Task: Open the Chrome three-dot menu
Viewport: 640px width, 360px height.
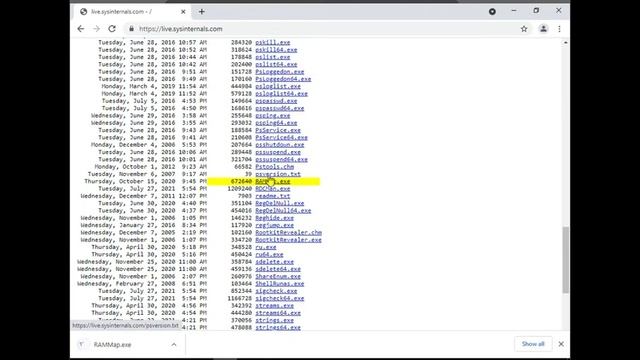Action: (x=560, y=29)
